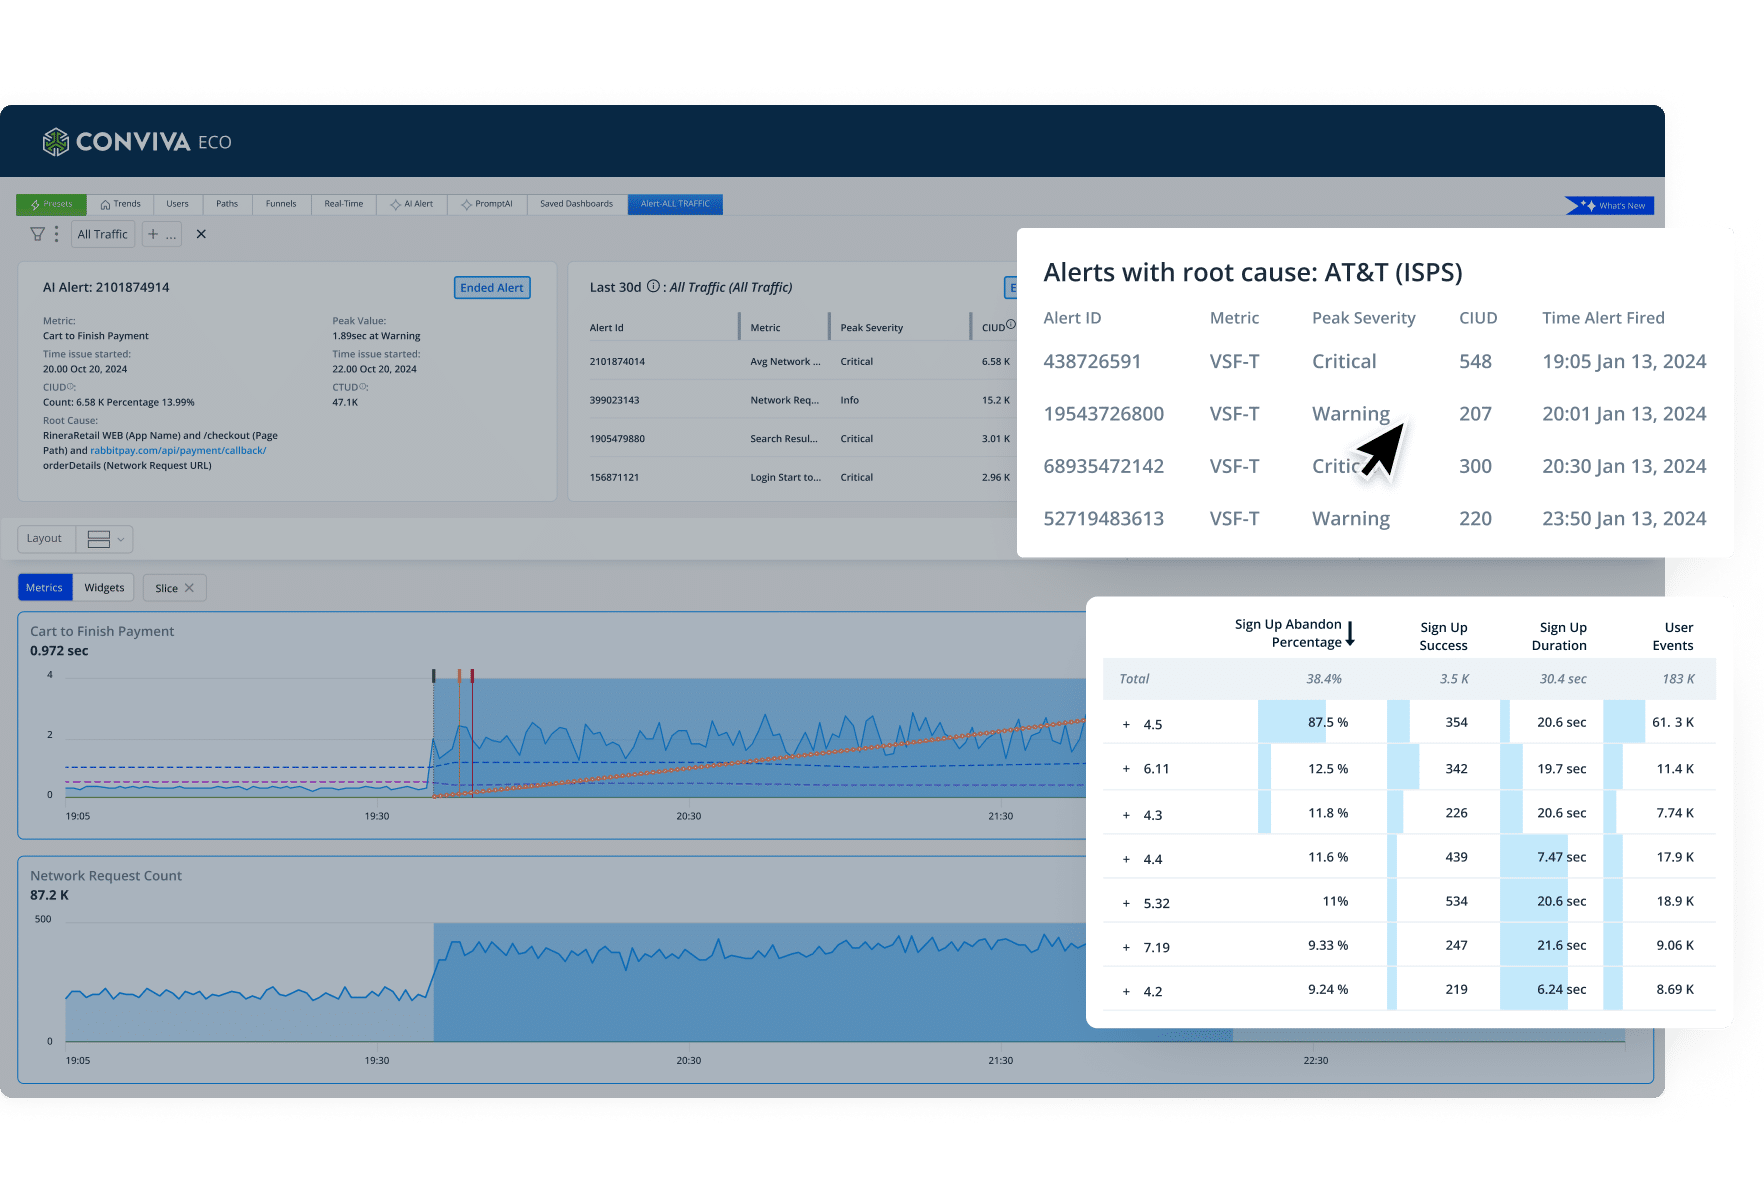Open the PromptAI tab

click(x=487, y=204)
